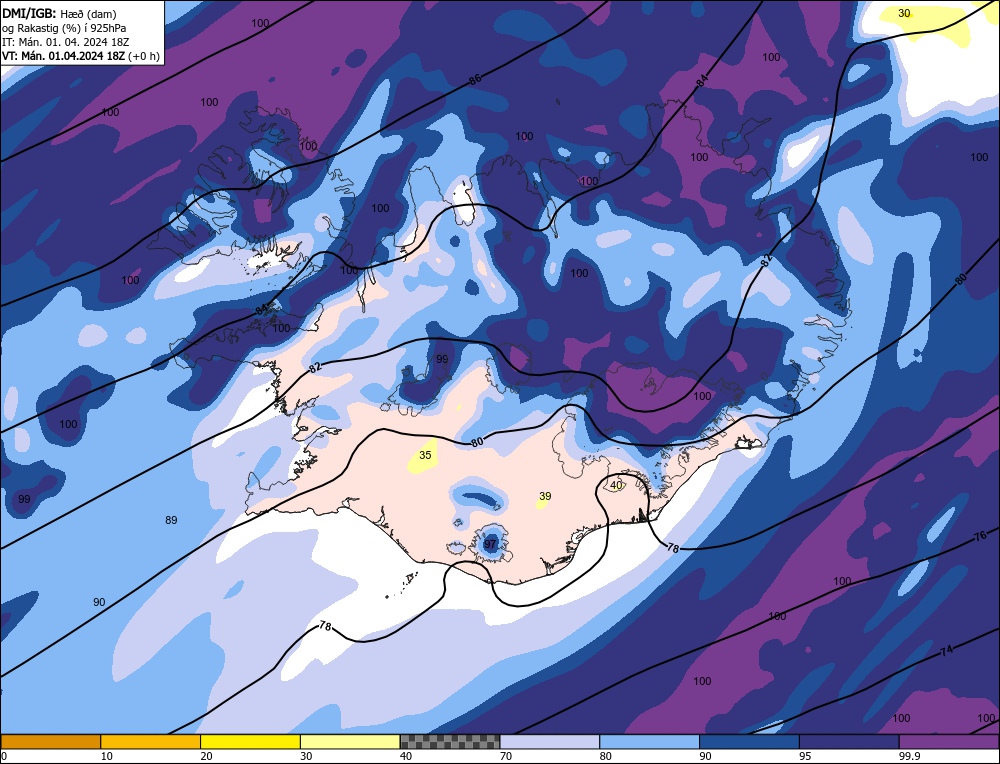Click the medium blue 90–95 legend swatch

pos(749,742)
